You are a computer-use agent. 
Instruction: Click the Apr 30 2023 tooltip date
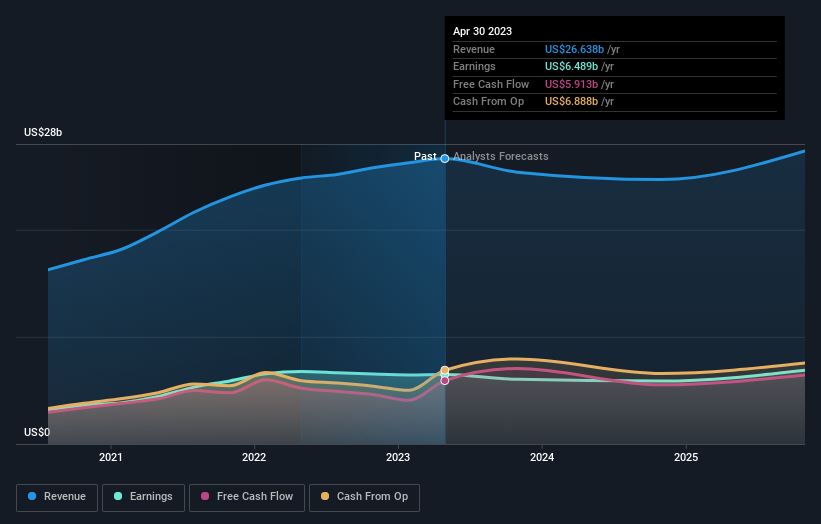[x=482, y=31]
